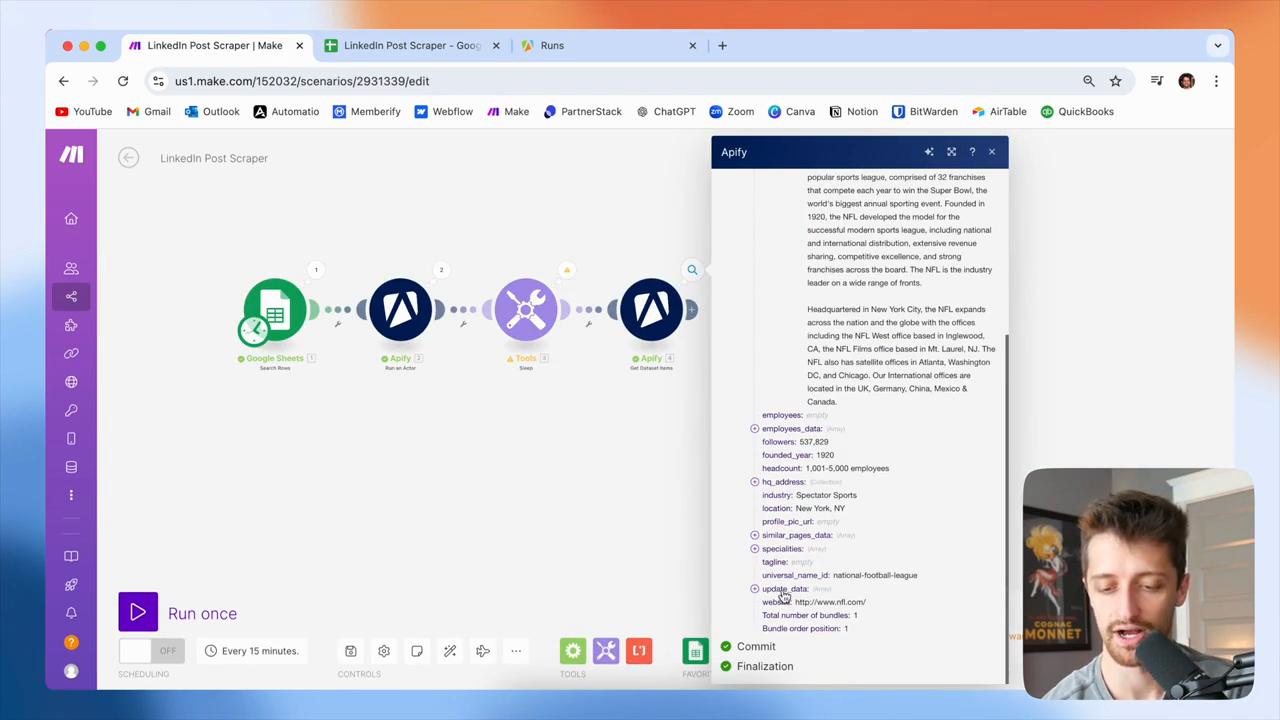1280x720 pixels.
Task: Open Connections link icon in sidebar
Action: click(71, 353)
